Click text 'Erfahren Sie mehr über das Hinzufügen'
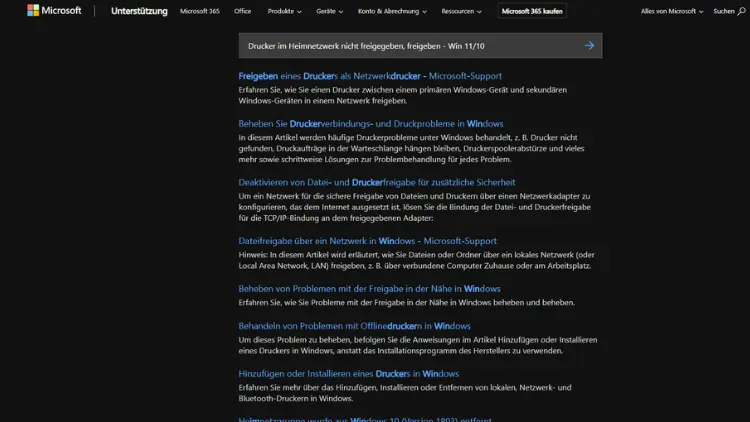 (405, 393)
